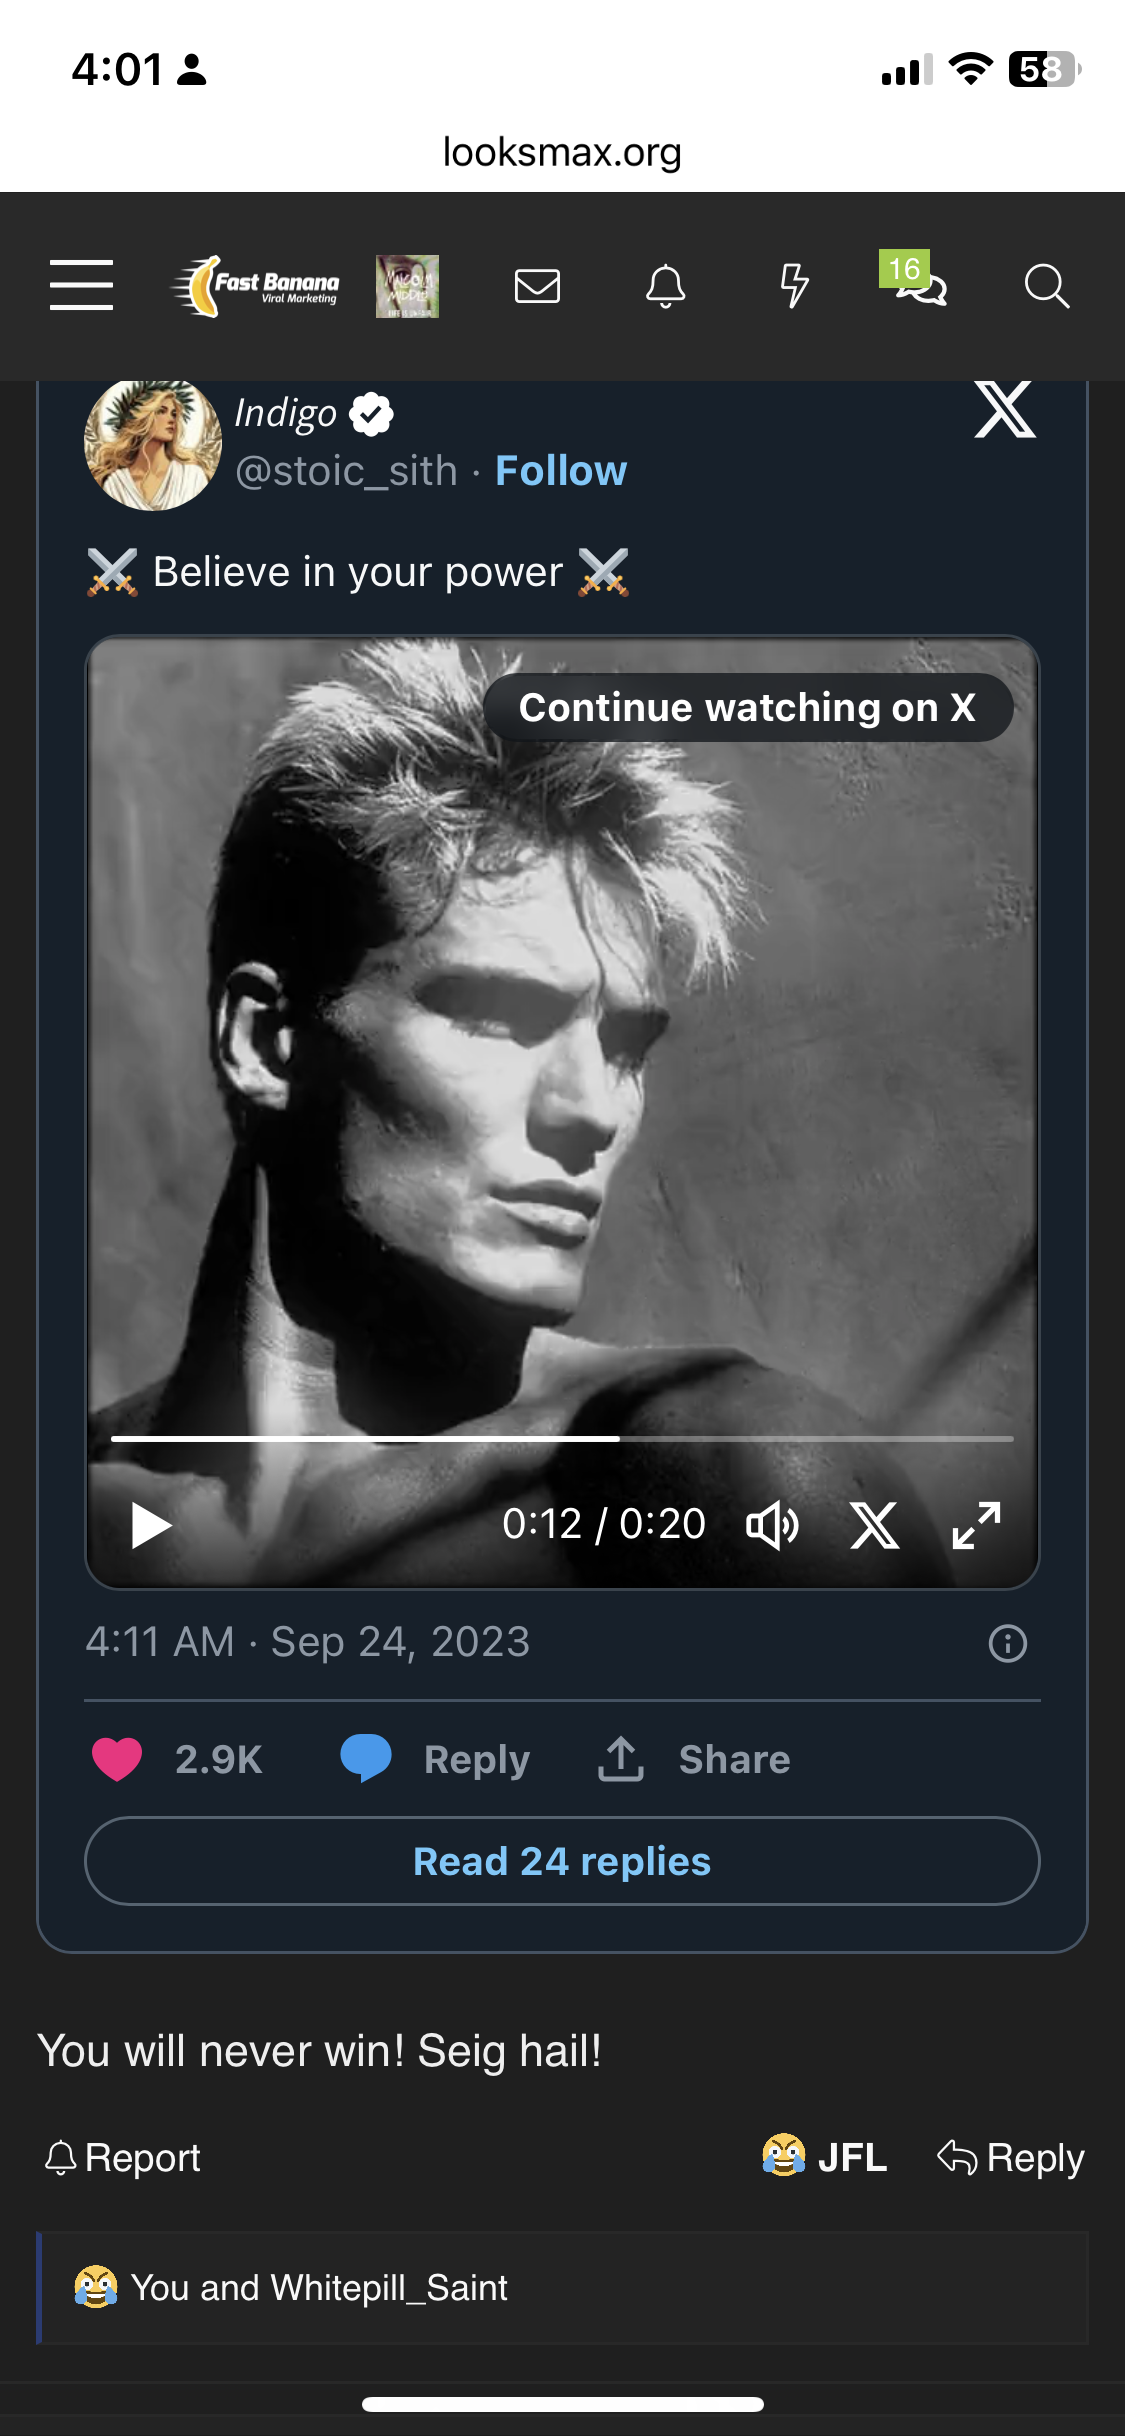Open the lightning bolt what's new icon
The height and width of the screenshot is (2436, 1125).
point(794,286)
